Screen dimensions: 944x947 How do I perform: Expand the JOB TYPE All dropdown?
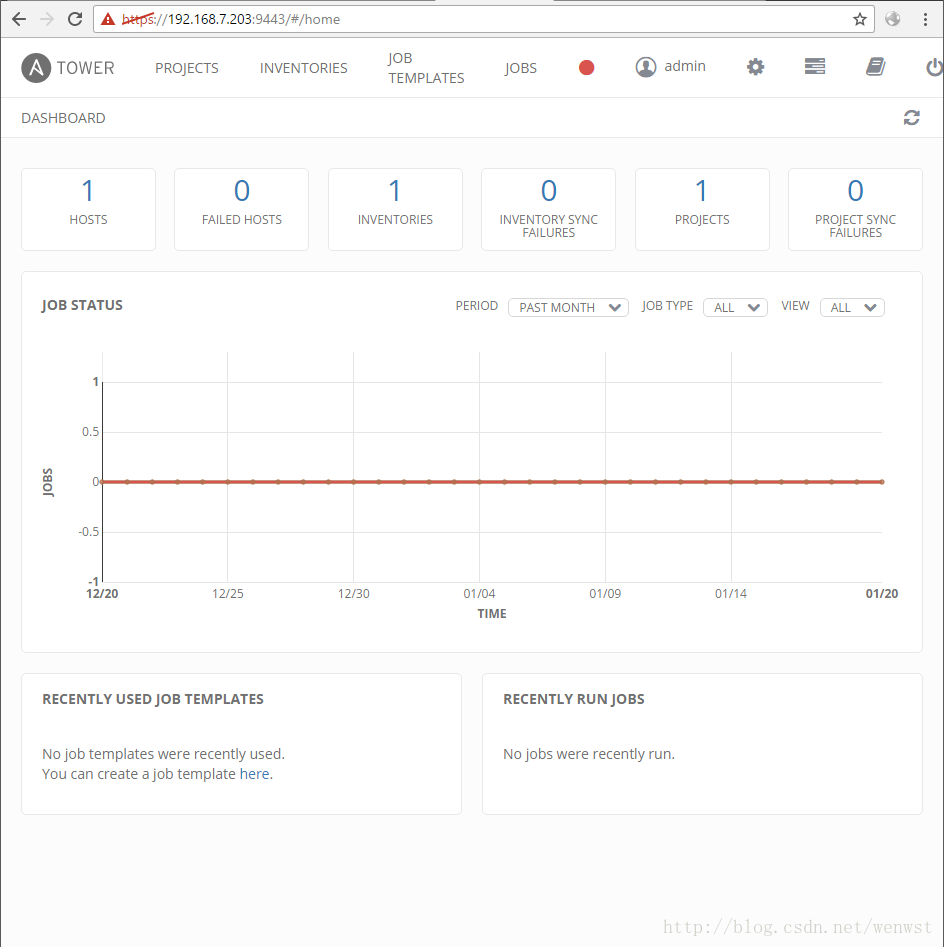tap(735, 307)
